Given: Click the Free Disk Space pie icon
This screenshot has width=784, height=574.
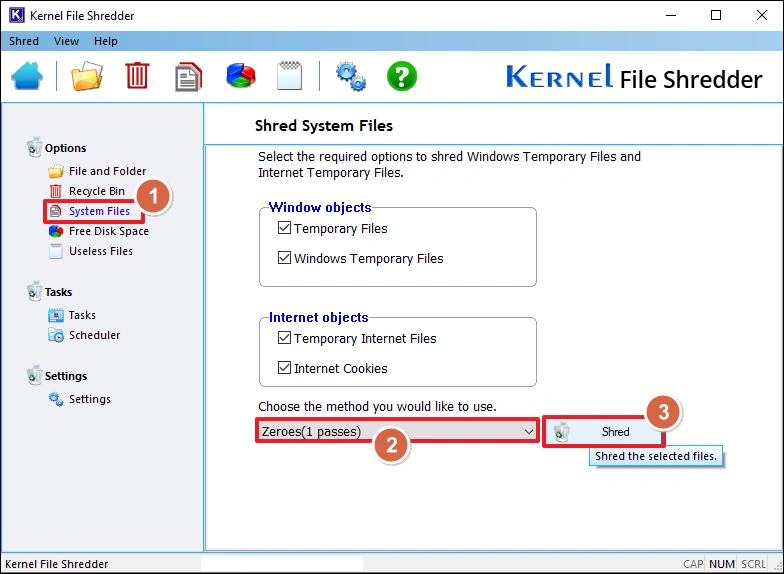Looking at the screenshot, I should click(240, 76).
